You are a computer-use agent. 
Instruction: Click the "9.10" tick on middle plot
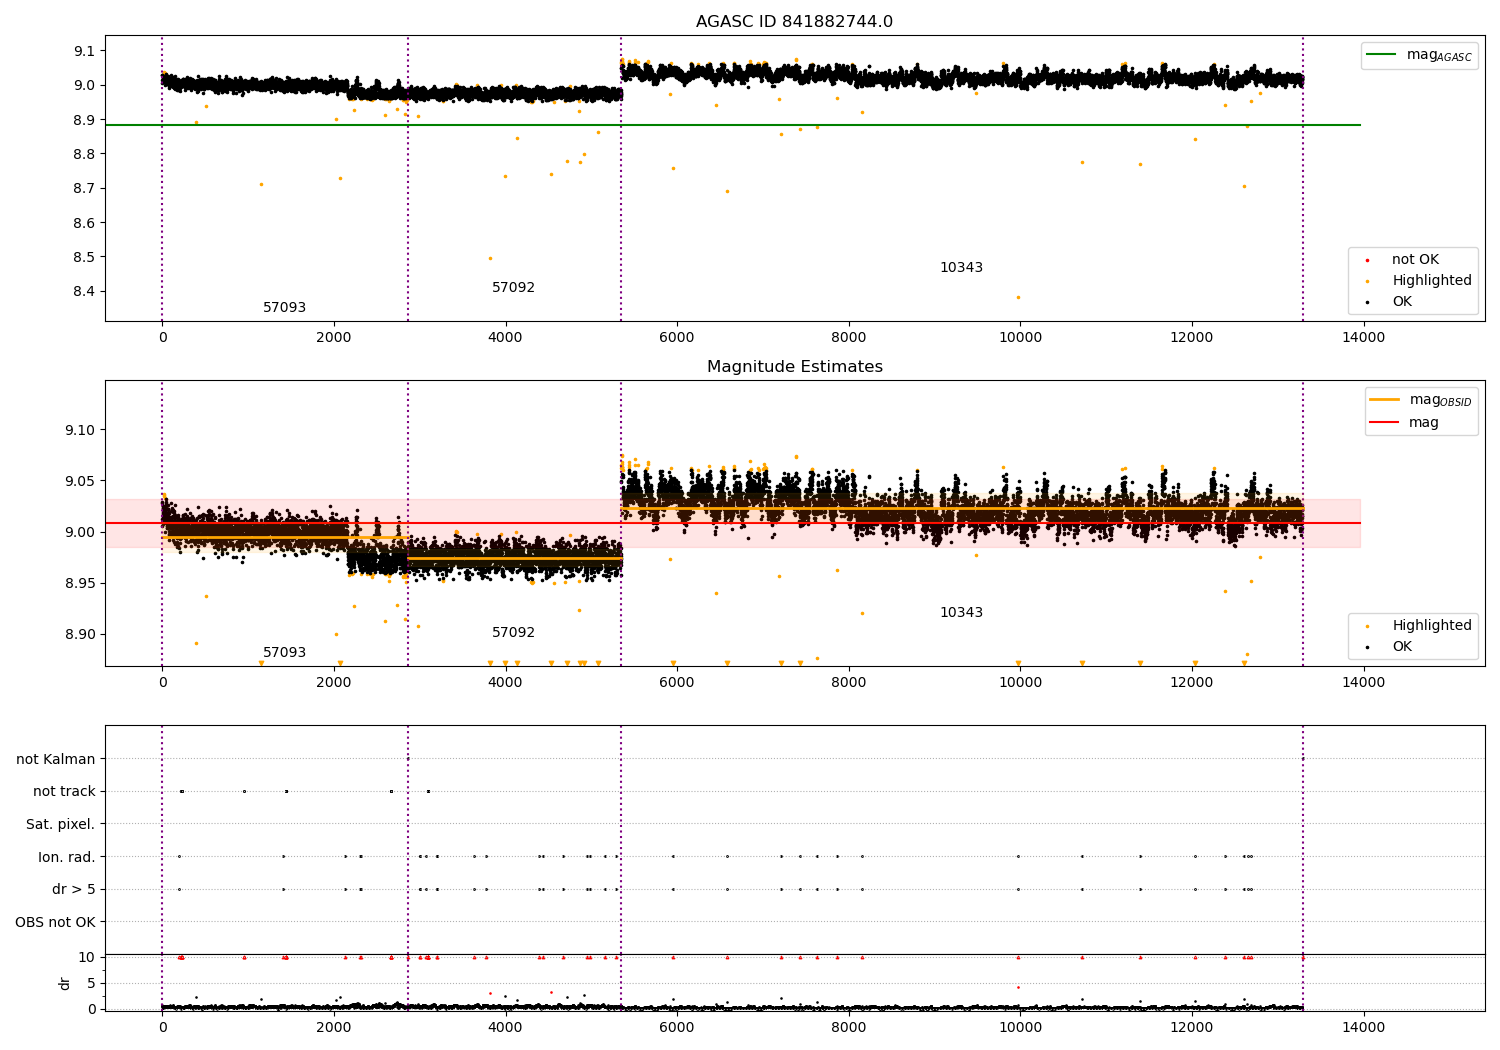pos(81,431)
